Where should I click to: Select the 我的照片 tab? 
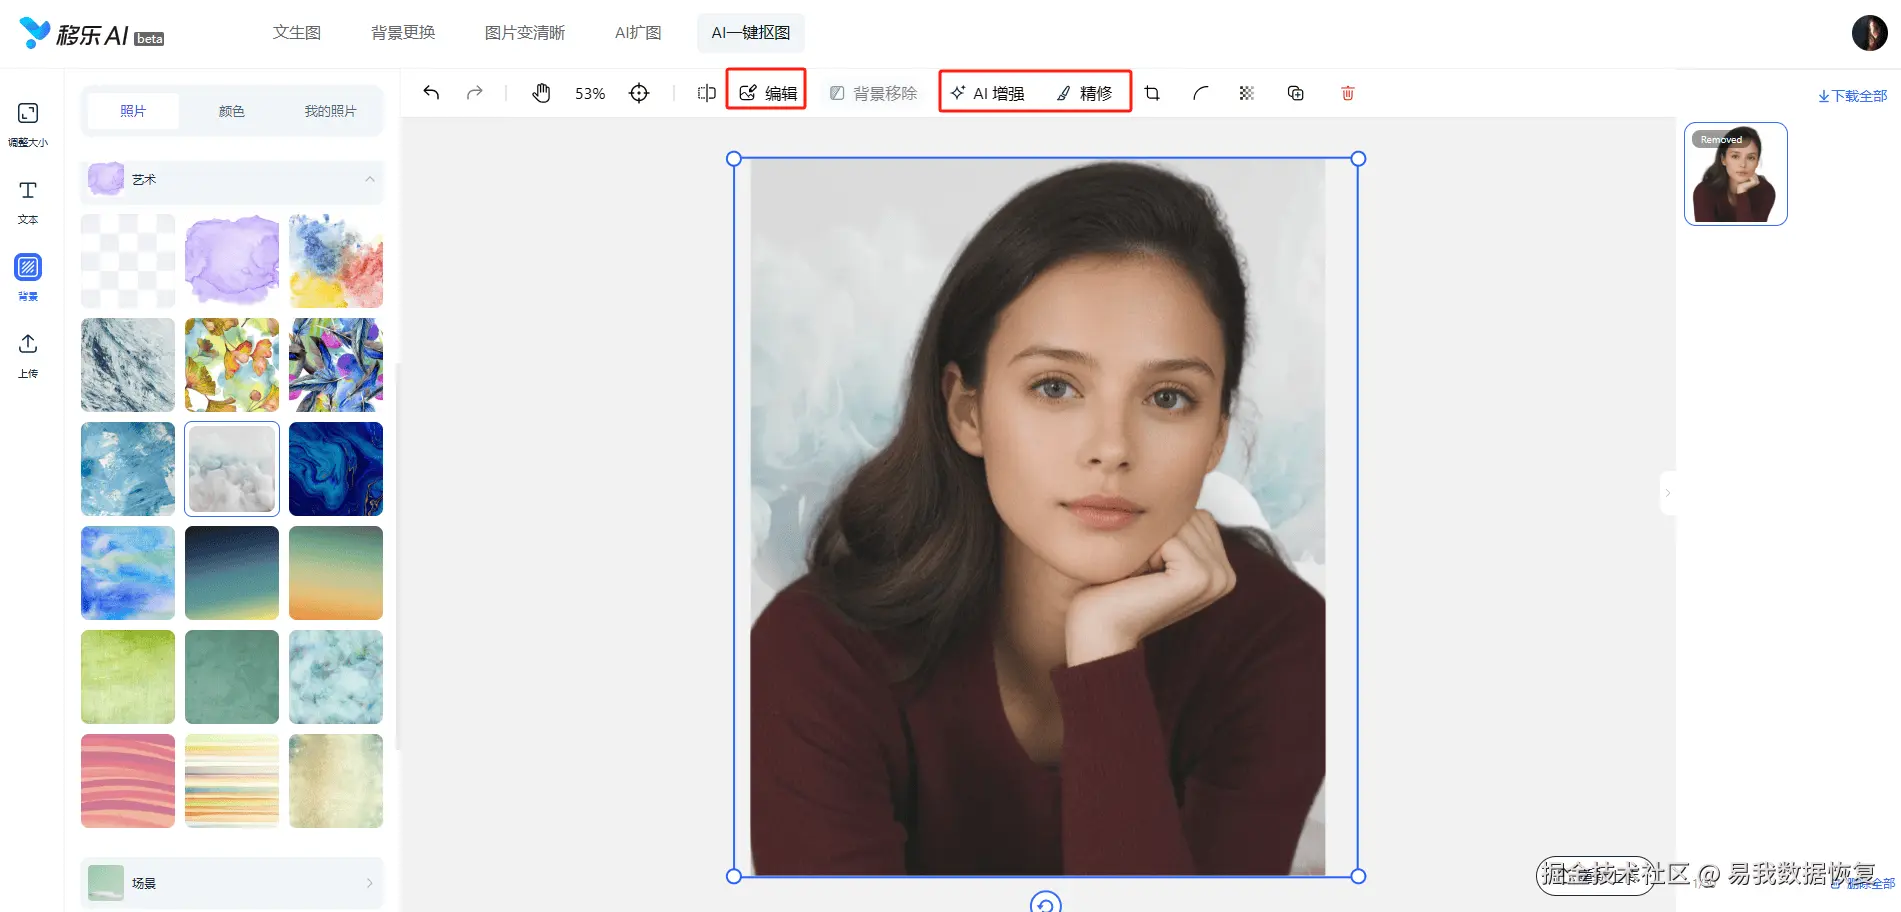(x=330, y=111)
